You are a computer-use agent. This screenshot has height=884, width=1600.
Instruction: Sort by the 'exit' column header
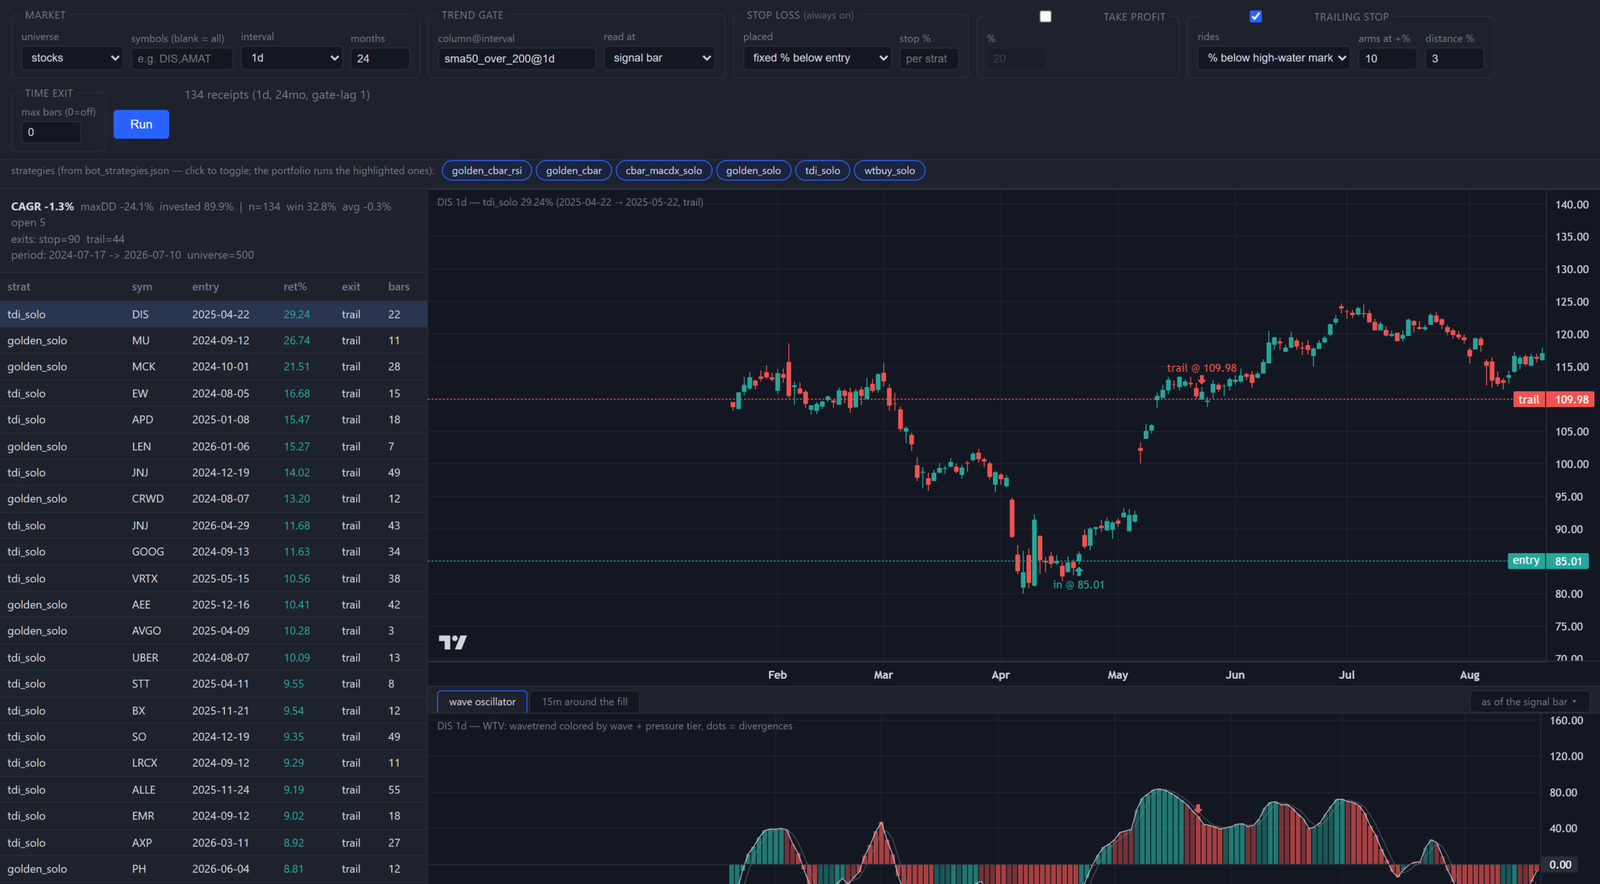tap(351, 287)
